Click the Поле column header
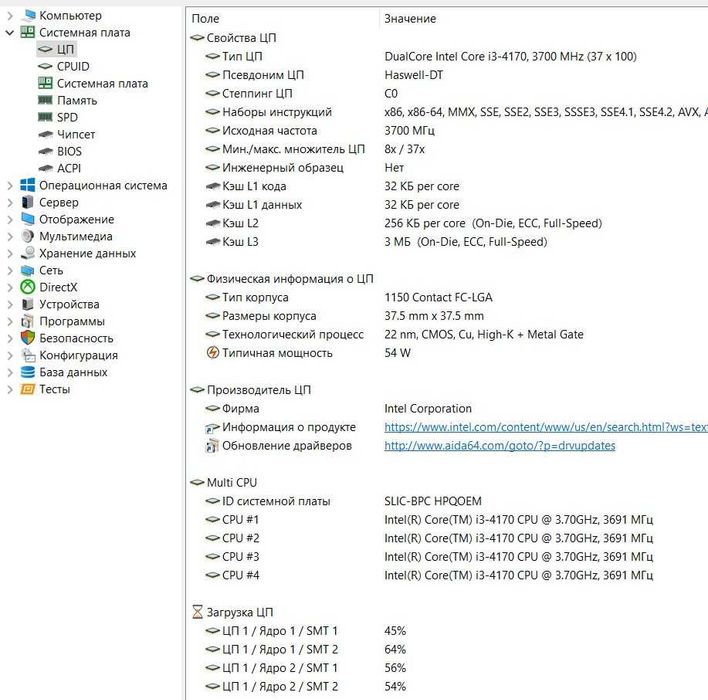 click(205, 19)
